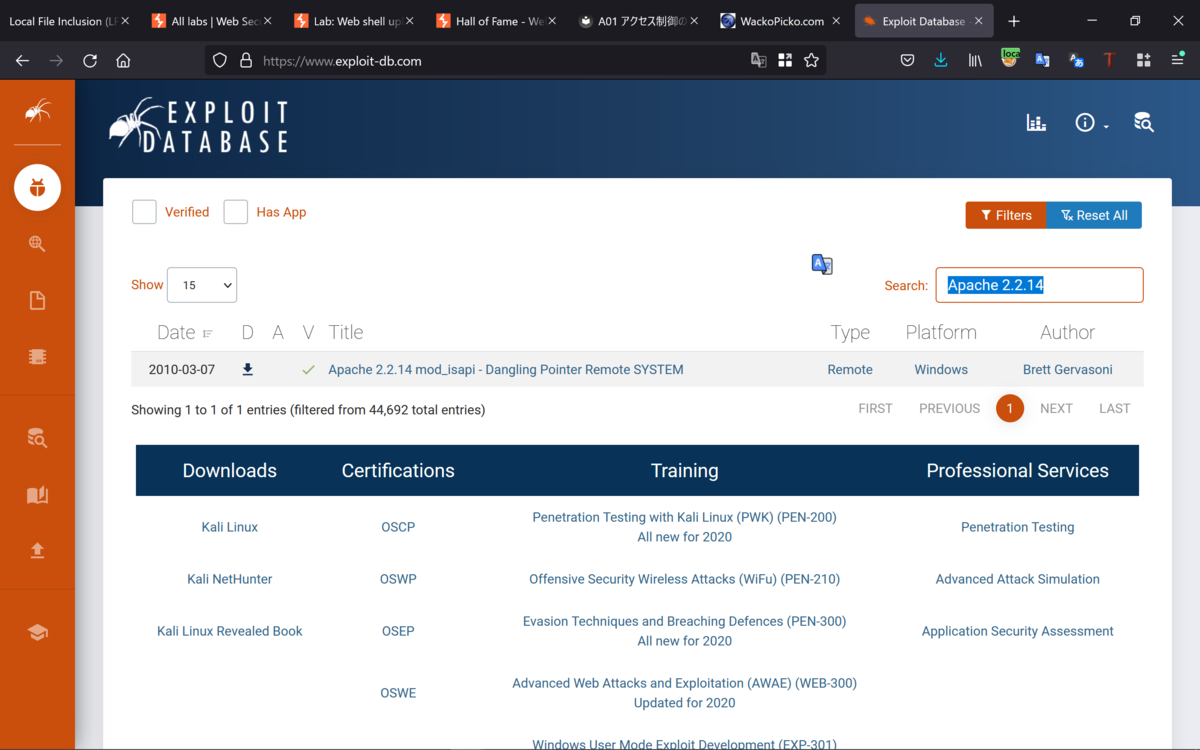Click the Search input field

click(1039, 285)
